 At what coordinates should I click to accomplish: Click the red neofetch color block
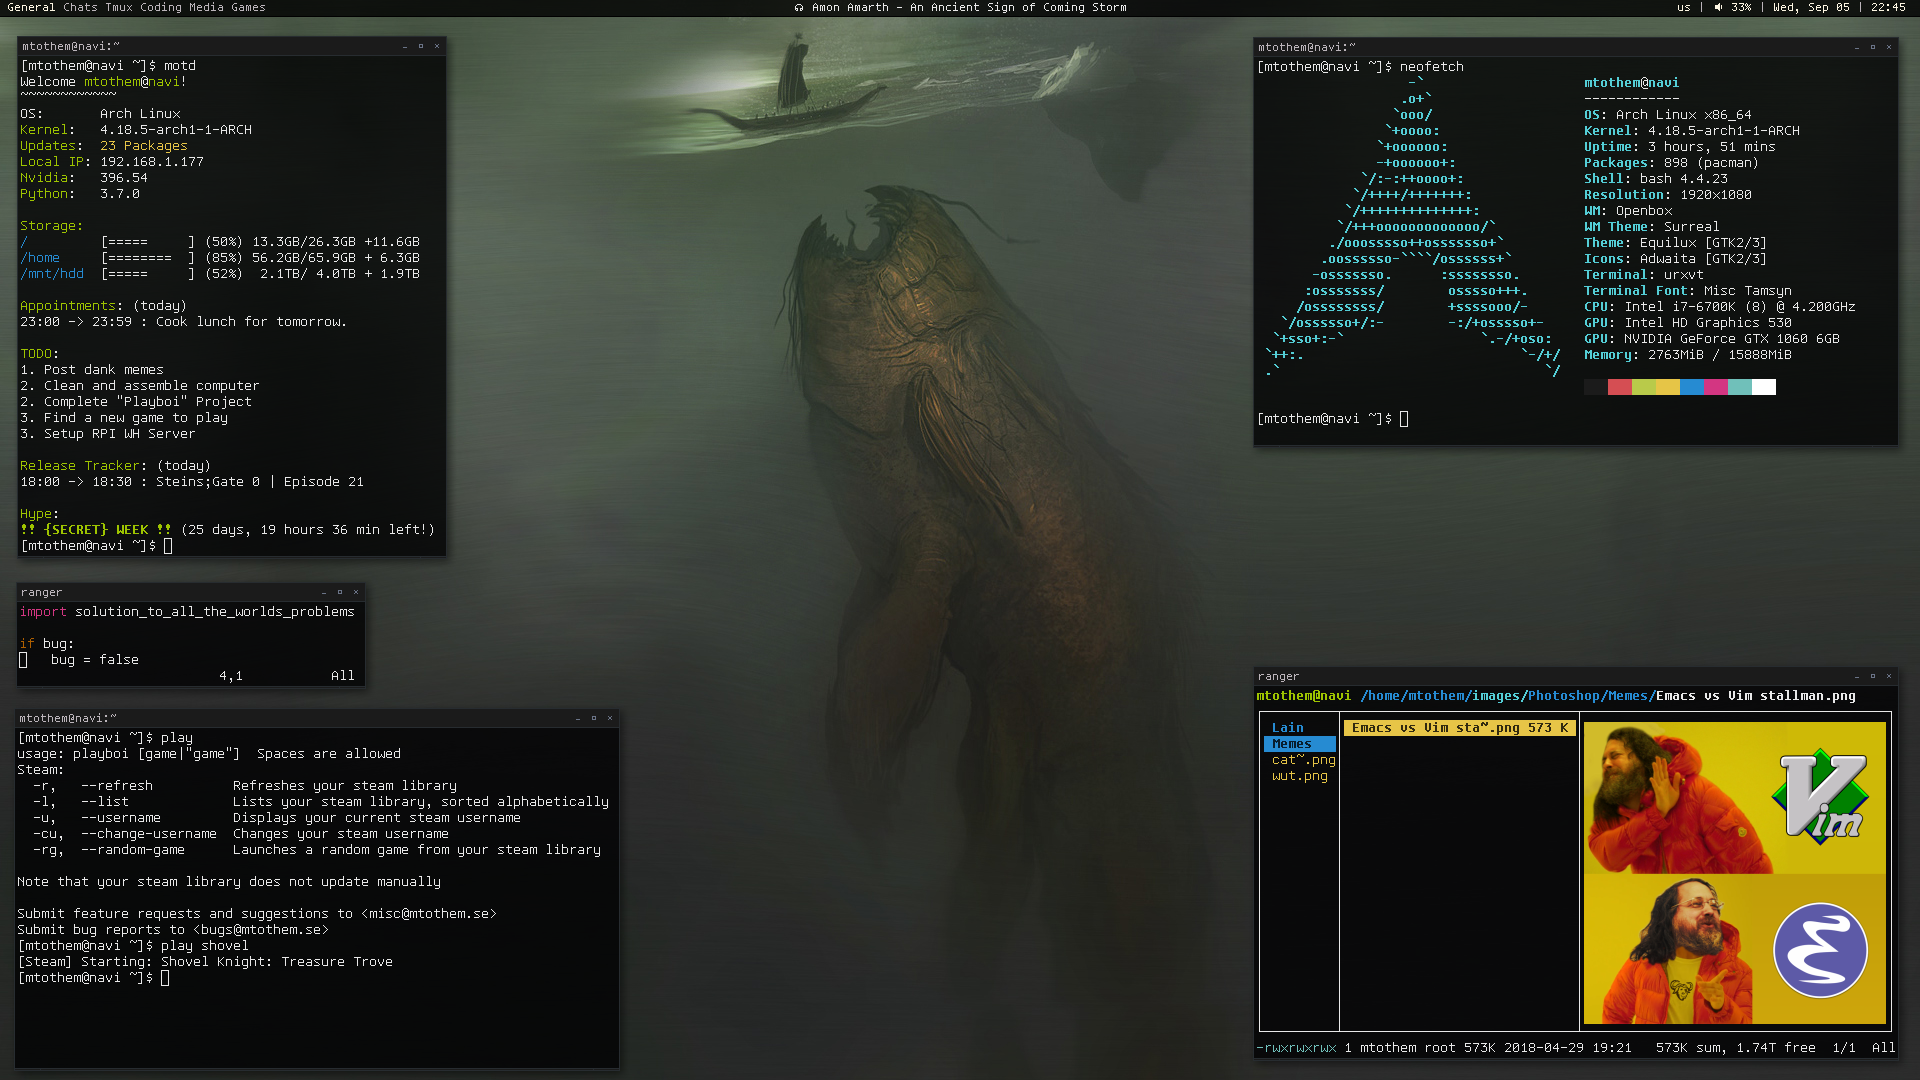click(x=1620, y=387)
